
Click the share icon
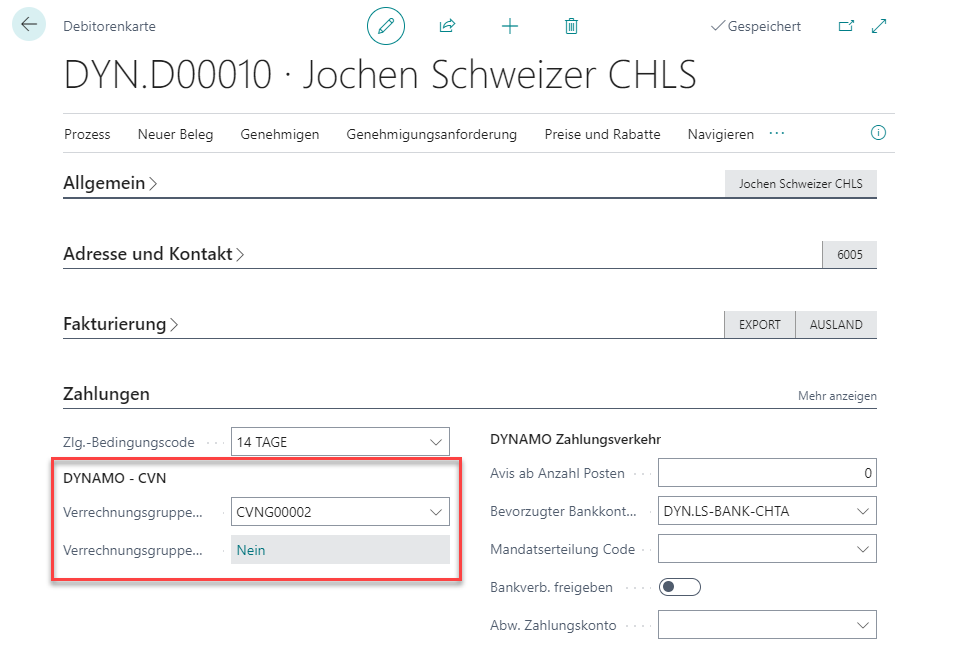coord(447,26)
